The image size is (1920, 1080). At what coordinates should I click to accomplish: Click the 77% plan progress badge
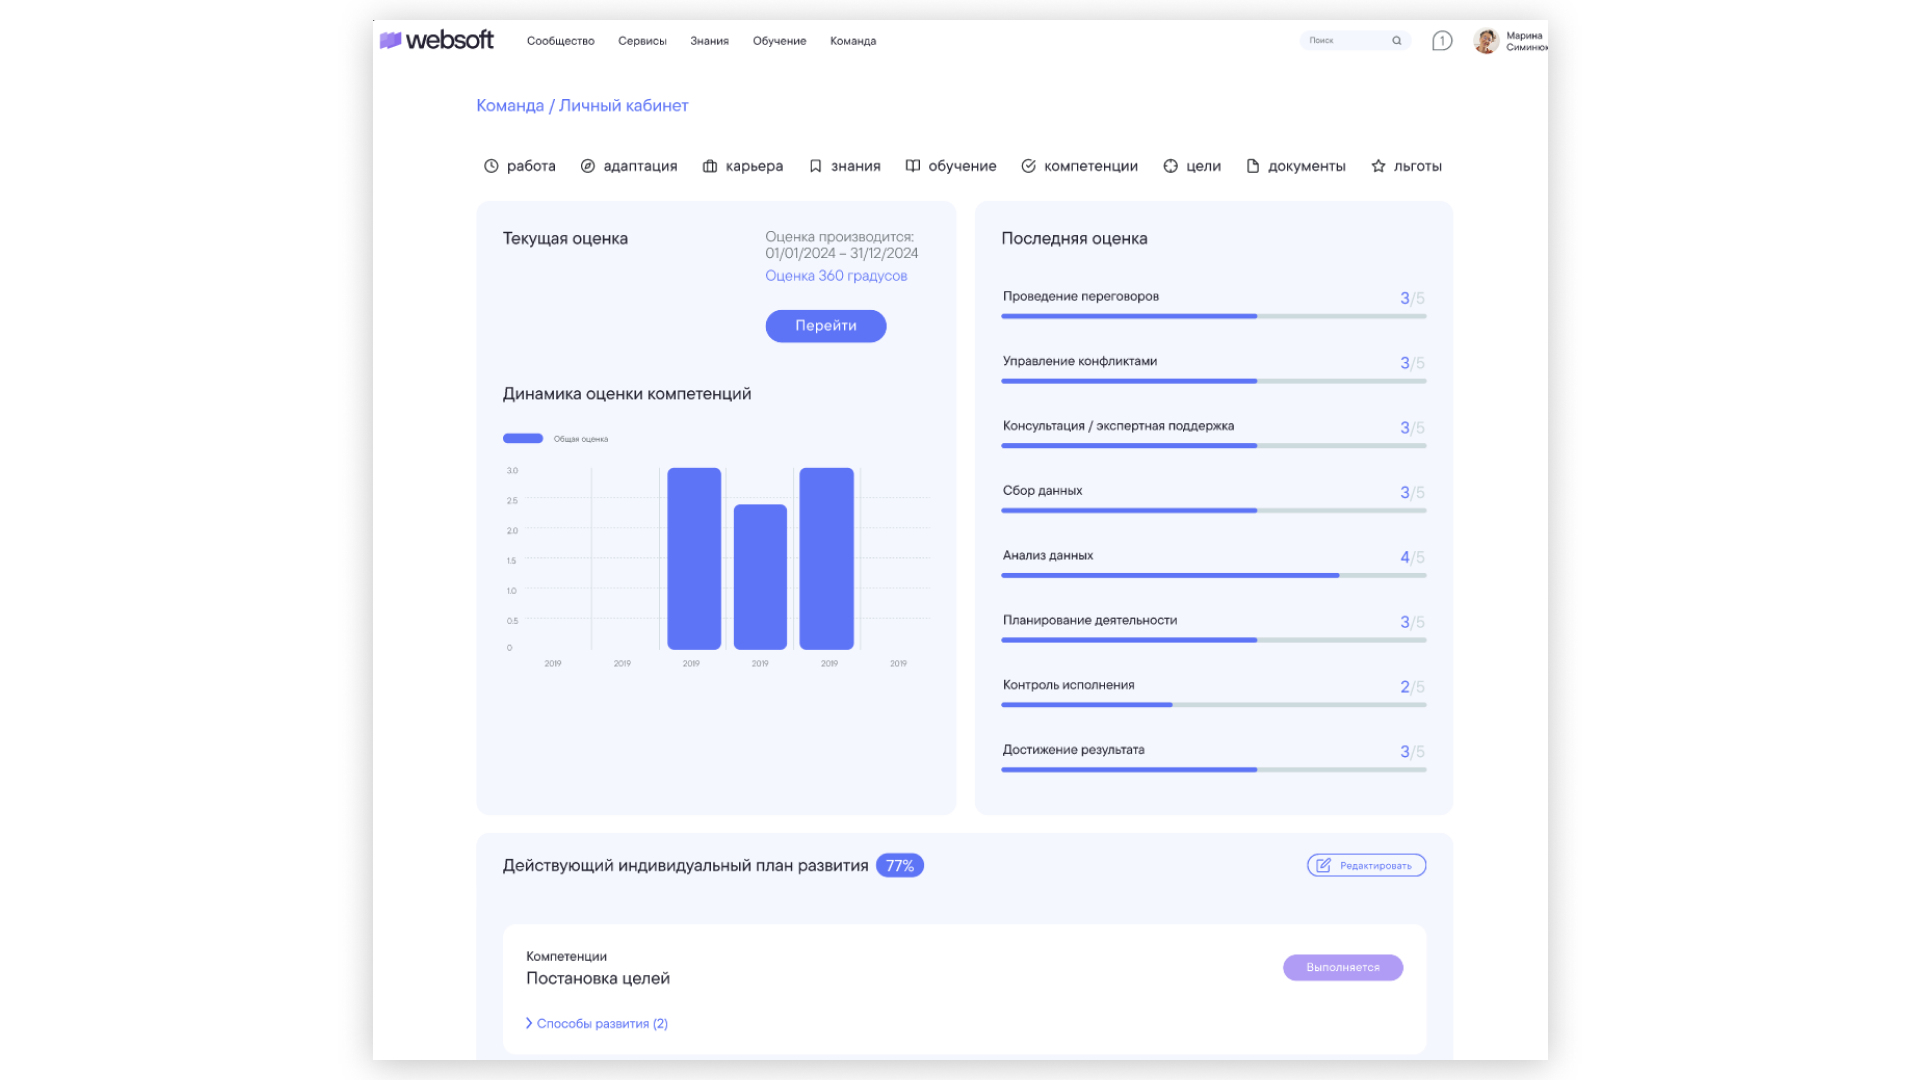[x=900, y=866]
